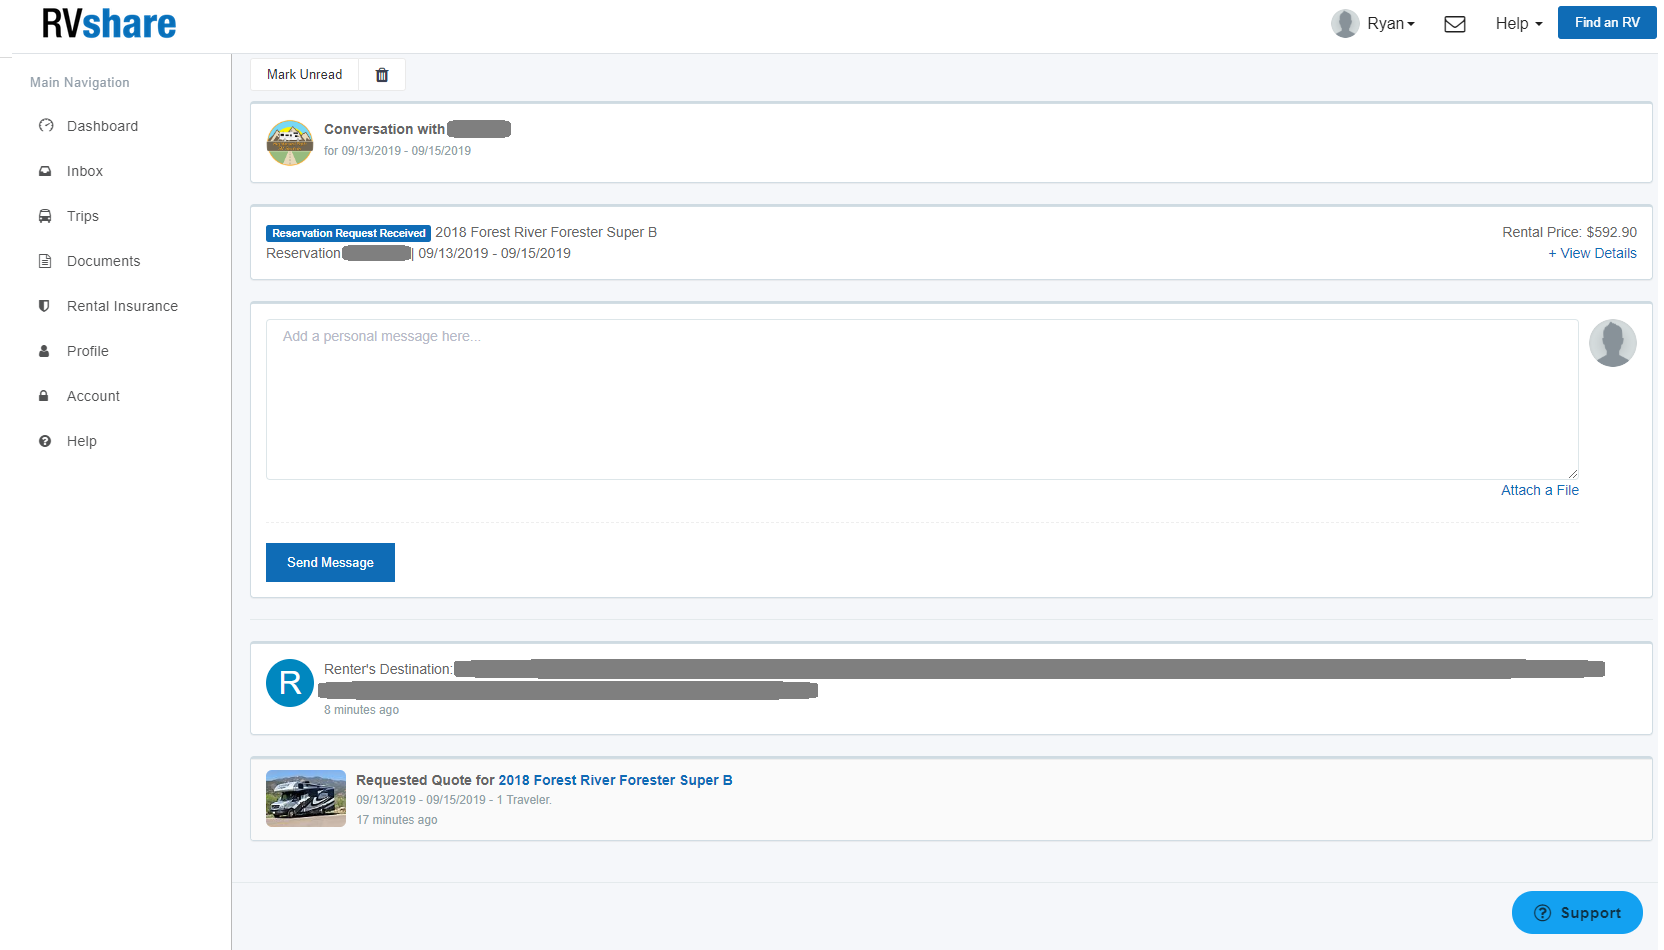
Task: Open Help in the sidebar navigation
Action: tap(82, 441)
